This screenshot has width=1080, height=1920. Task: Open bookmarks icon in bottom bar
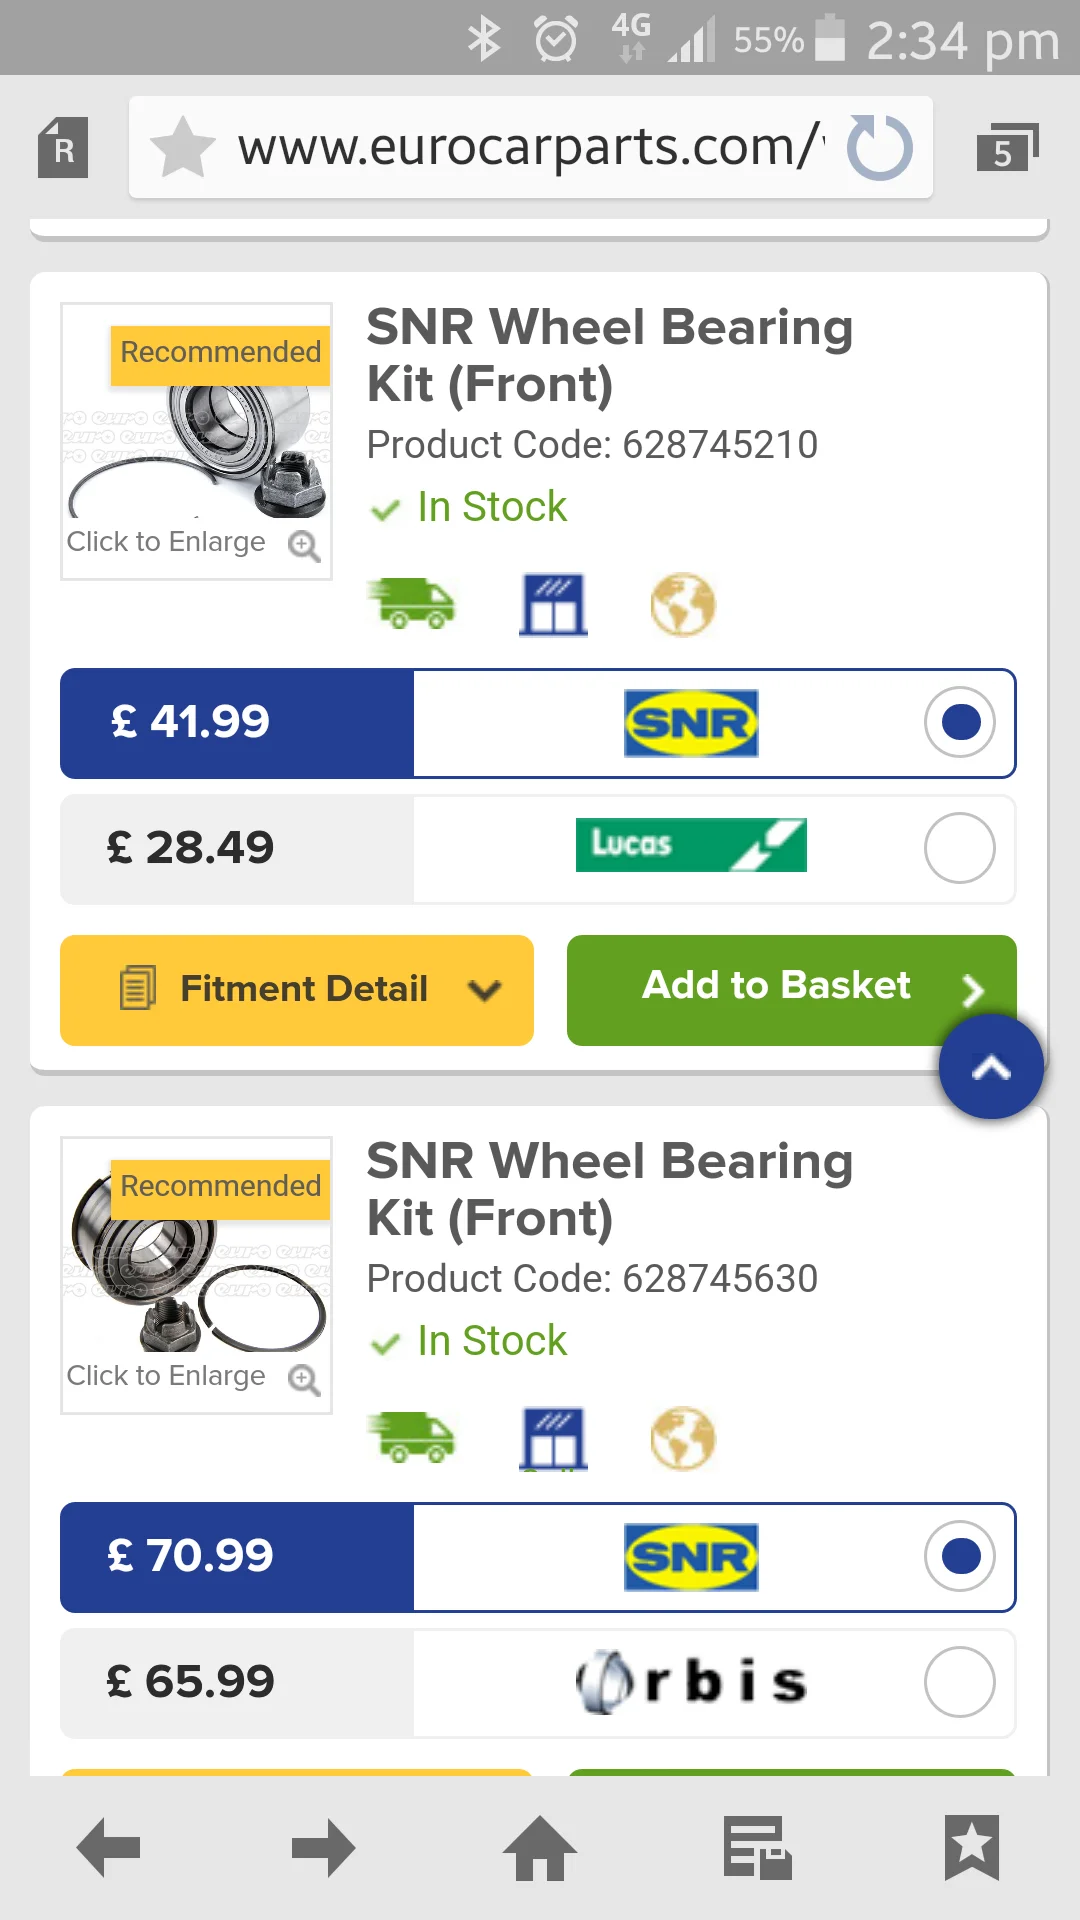(x=972, y=1847)
